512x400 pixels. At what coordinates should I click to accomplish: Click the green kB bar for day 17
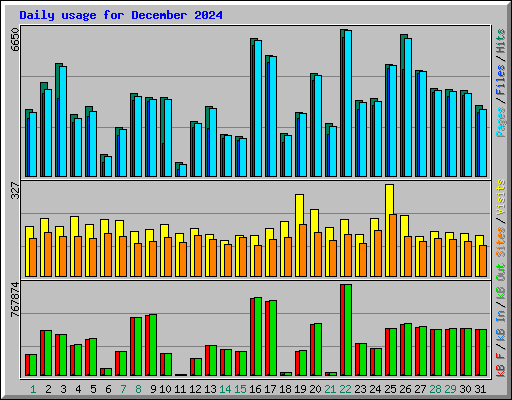click(x=273, y=338)
